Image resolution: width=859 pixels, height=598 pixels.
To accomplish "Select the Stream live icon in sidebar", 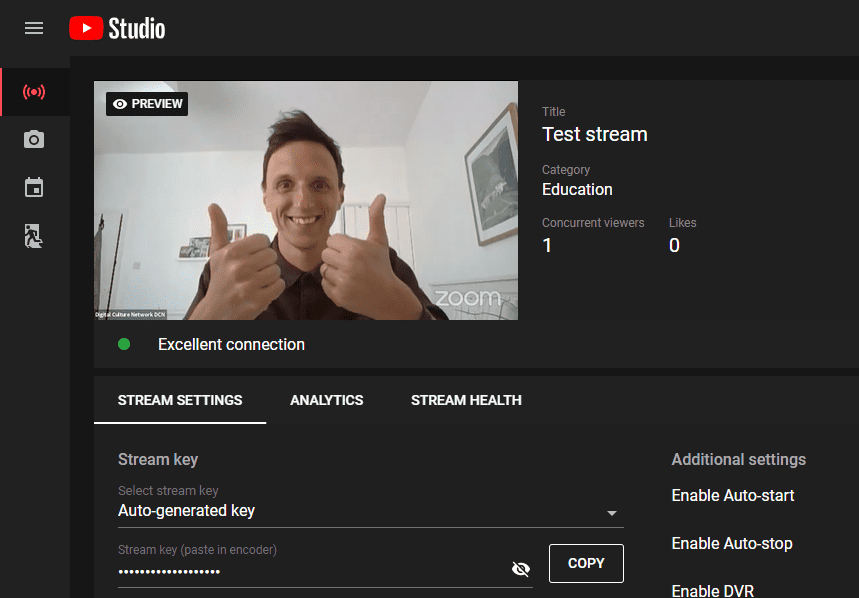I will coord(34,92).
